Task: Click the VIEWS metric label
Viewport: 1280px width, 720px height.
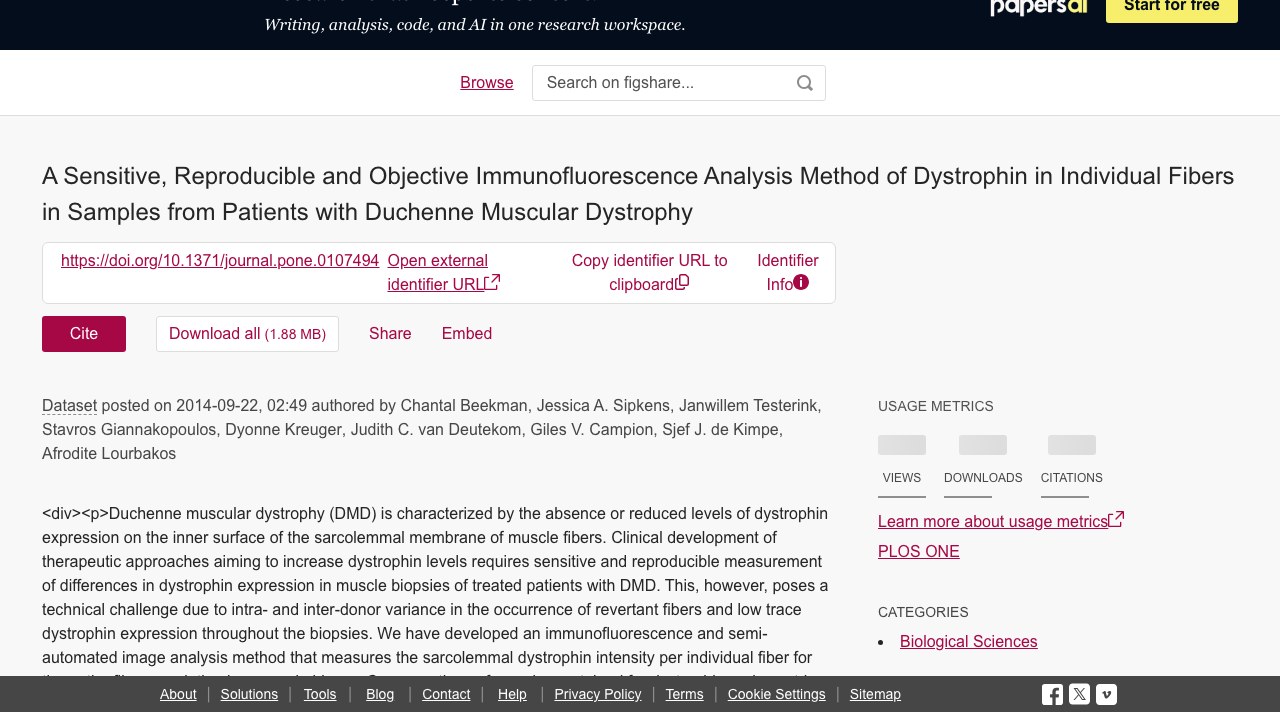Action: point(902,478)
